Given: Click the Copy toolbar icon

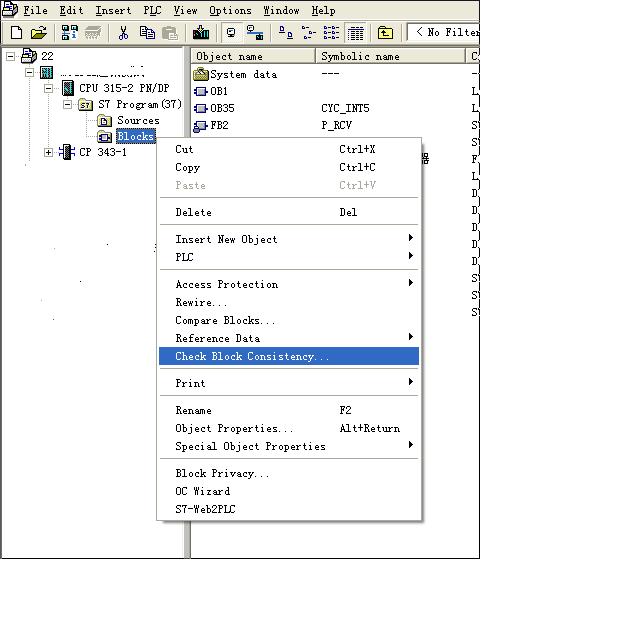Looking at the screenshot, I should point(147,33).
